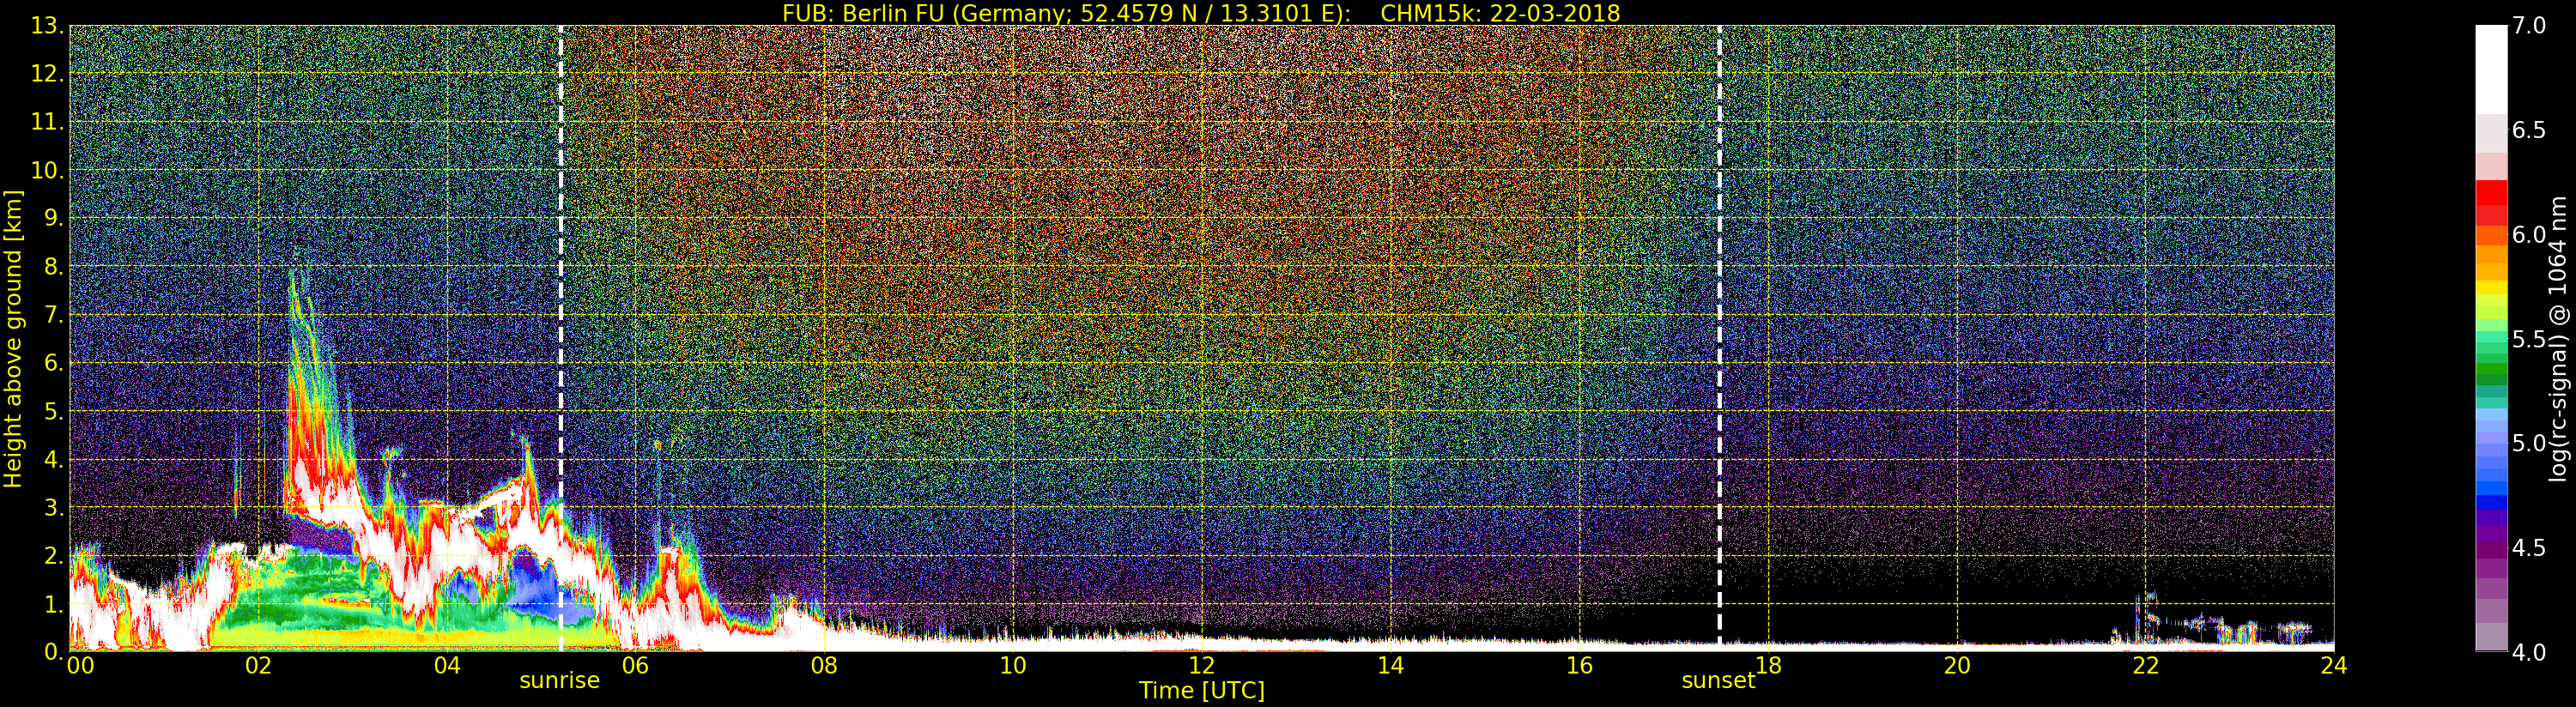This screenshot has width=2576, height=707.
Task: Click the '13.' tick on the height axis
Action: point(47,26)
